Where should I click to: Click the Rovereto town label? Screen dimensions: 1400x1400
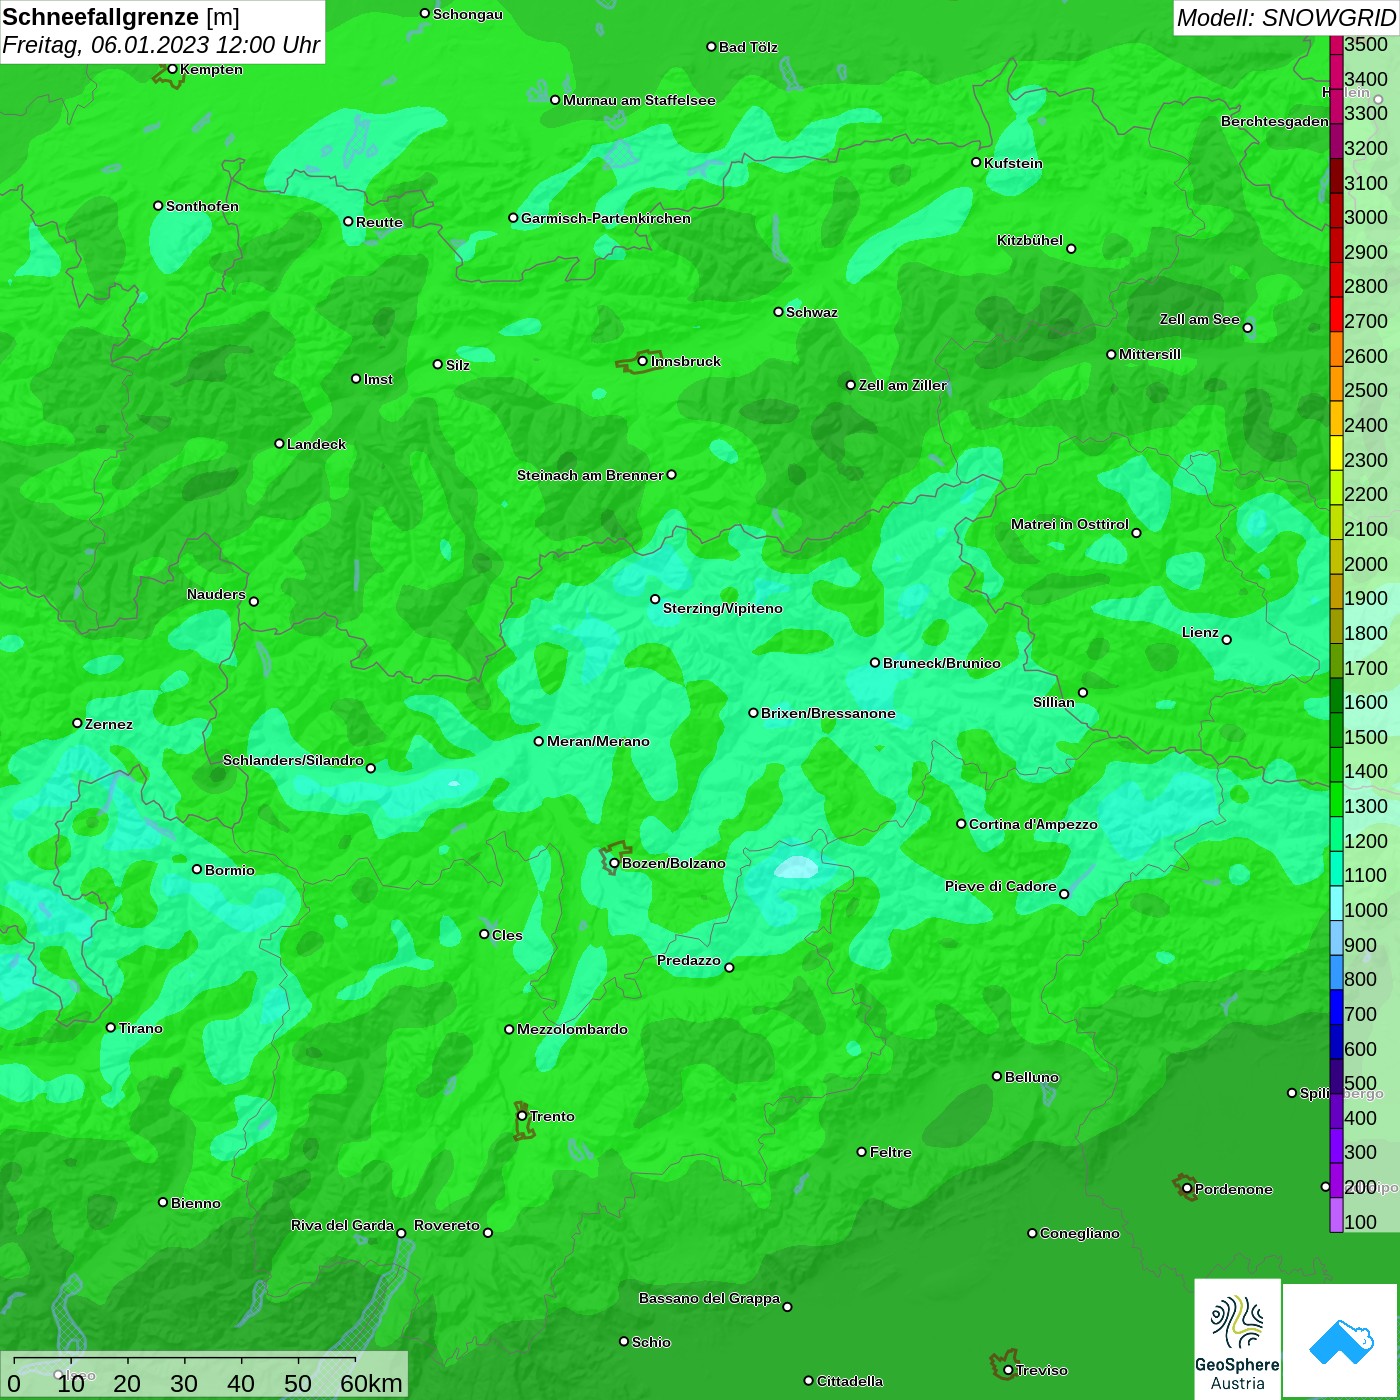[447, 1225]
